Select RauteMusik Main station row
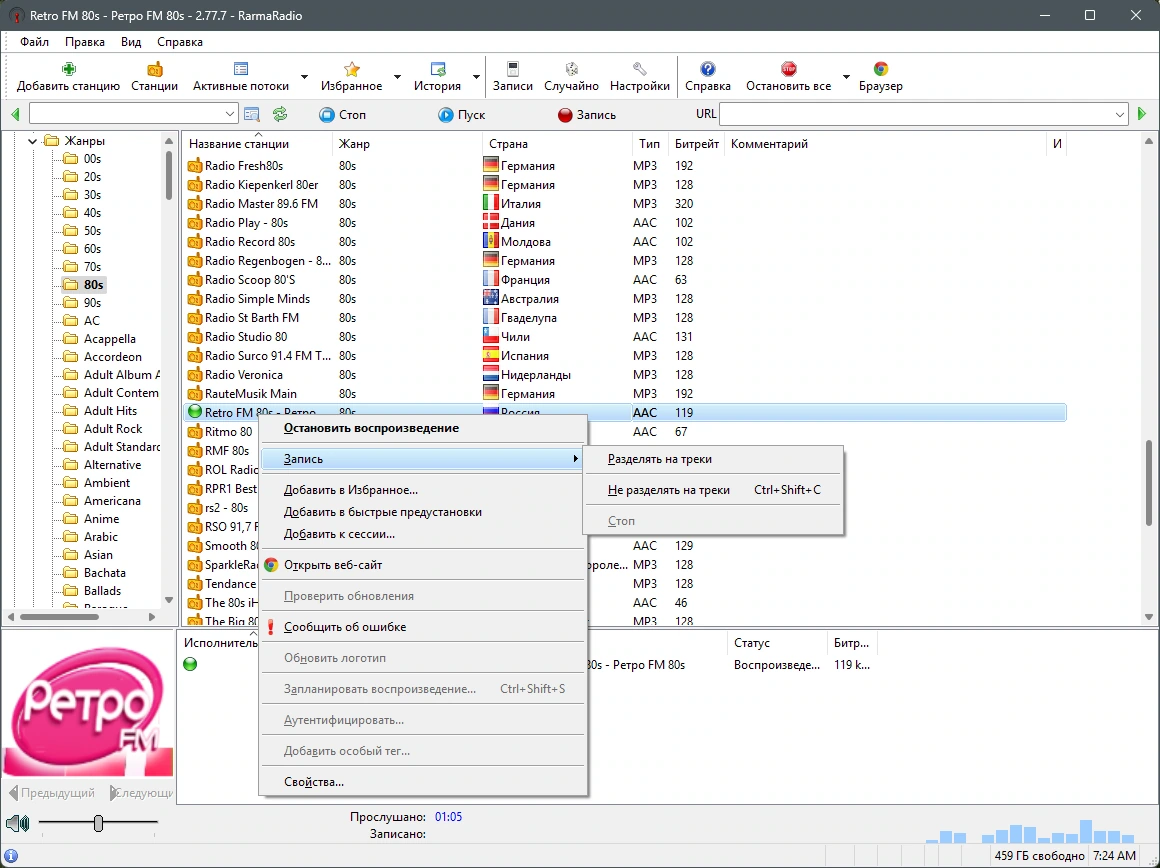The width and height of the screenshot is (1160, 868). click(624, 394)
